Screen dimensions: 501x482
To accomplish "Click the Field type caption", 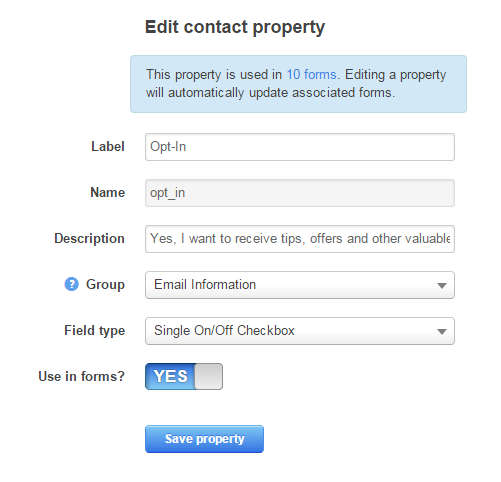I will point(95,331).
